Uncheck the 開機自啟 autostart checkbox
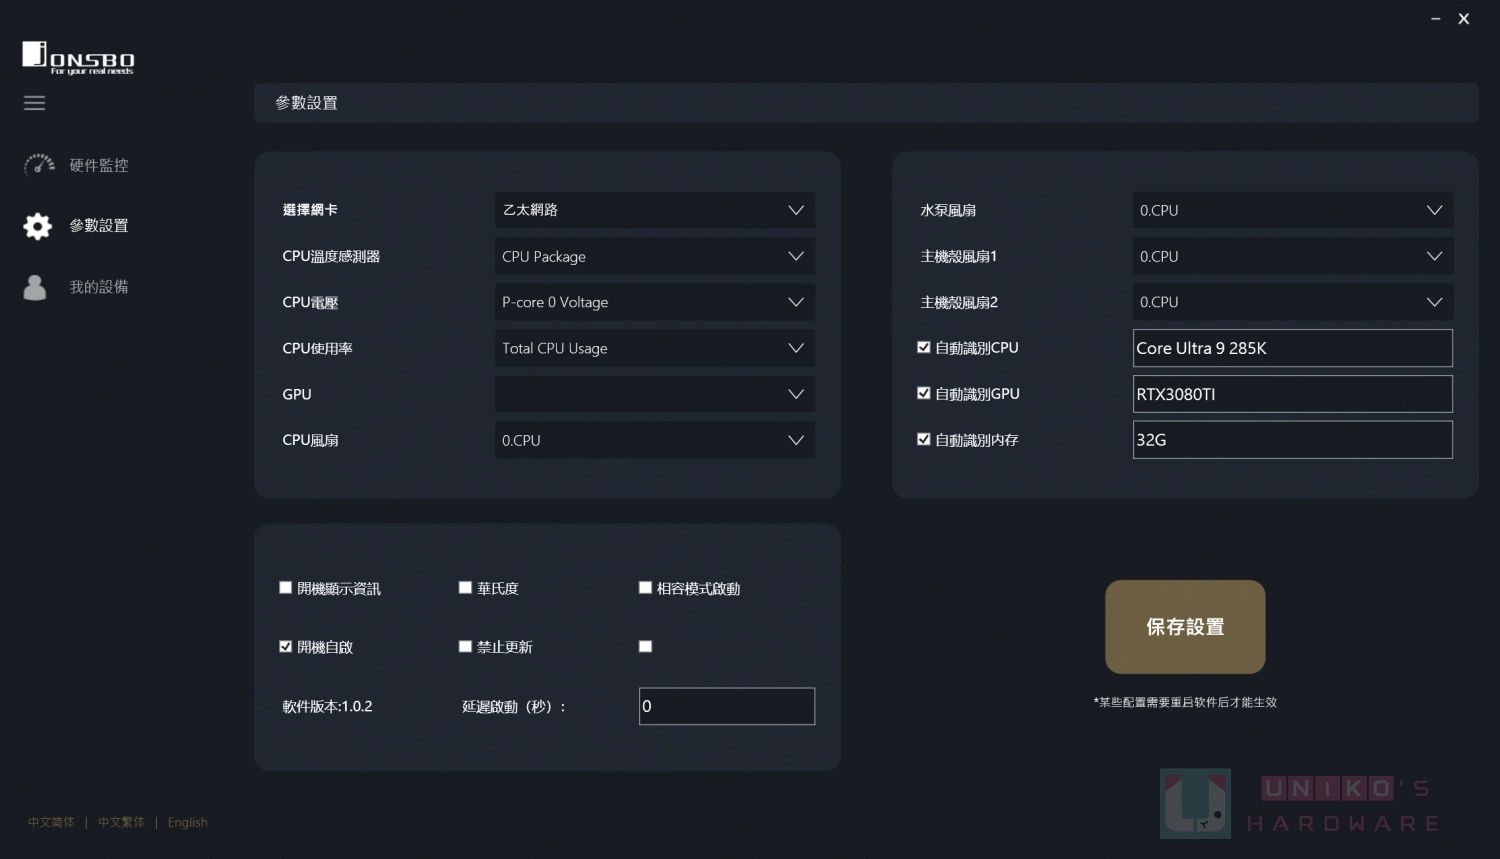 [x=286, y=647]
